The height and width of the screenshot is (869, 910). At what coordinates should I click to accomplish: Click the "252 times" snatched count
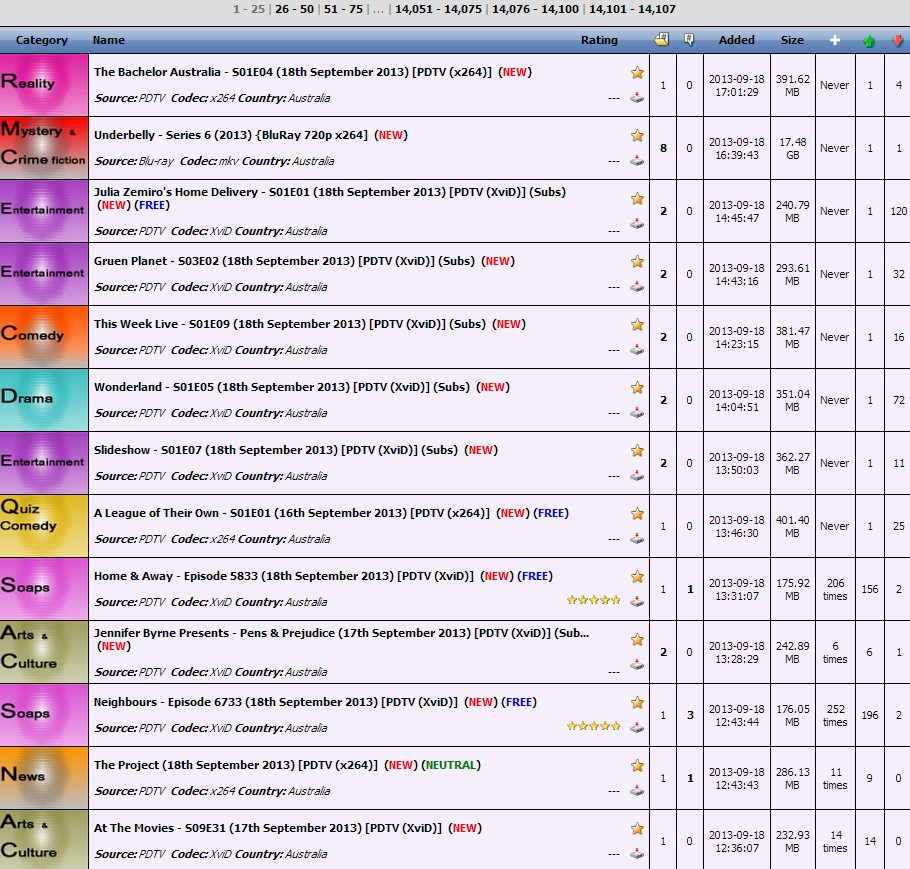835,715
